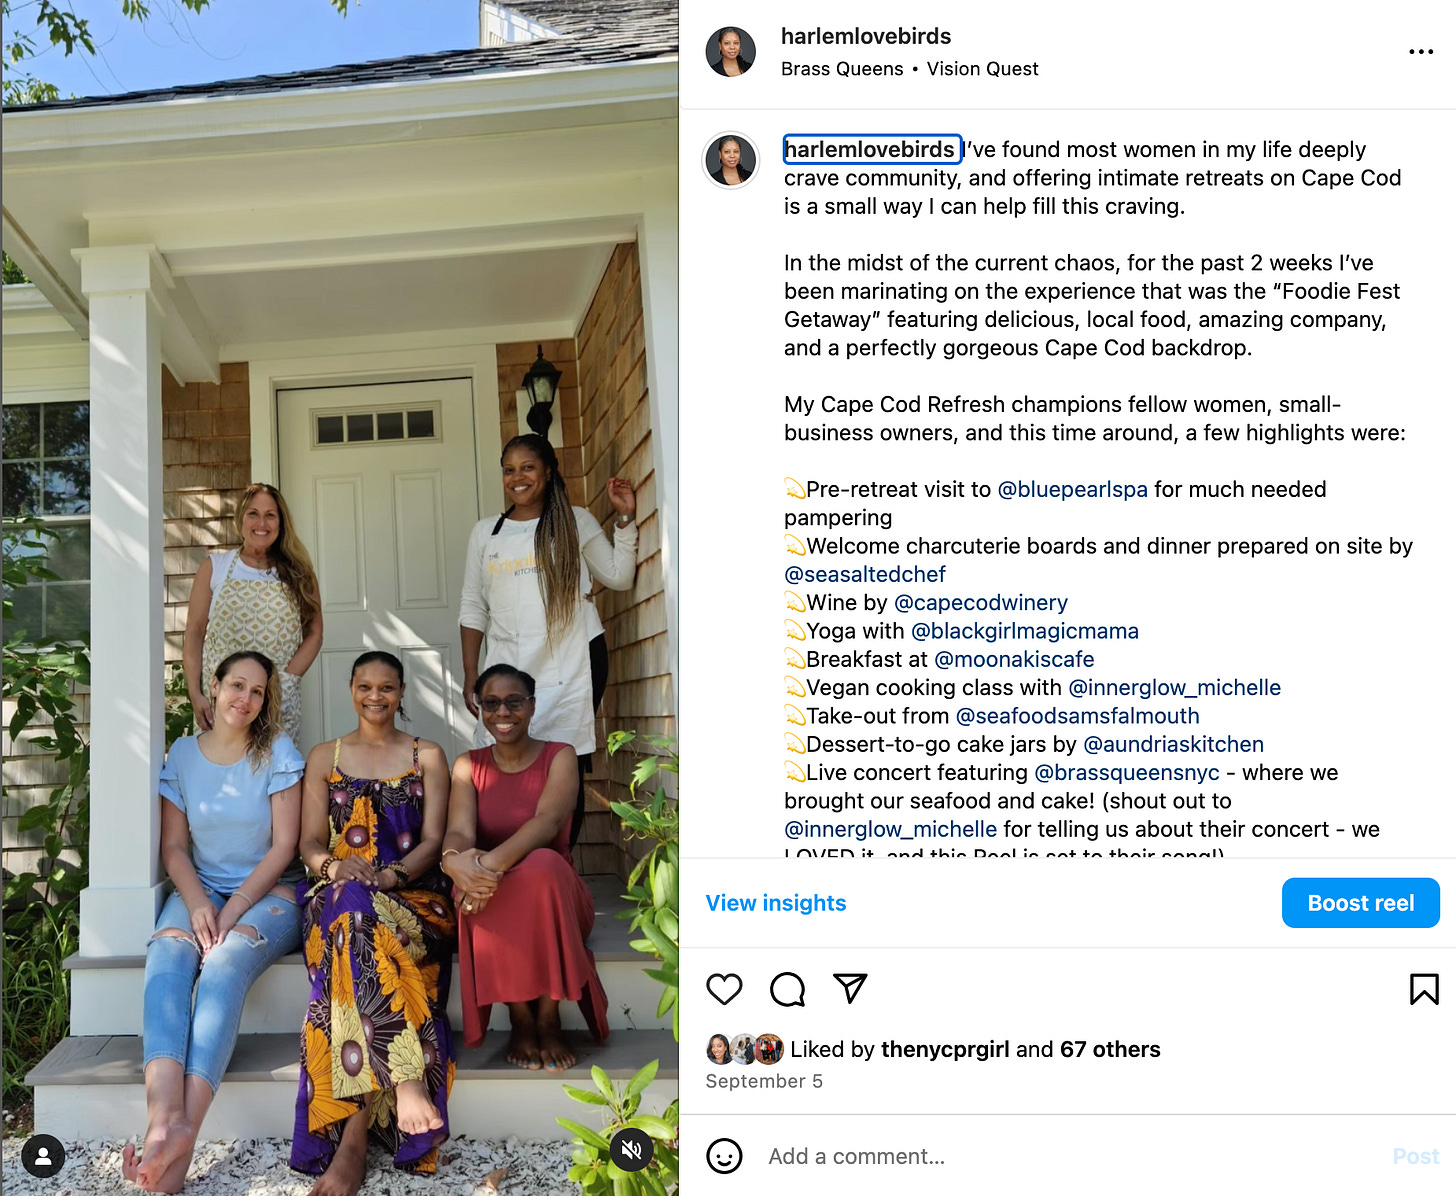Show tagged people on the photo
The height and width of the screenshot is (1196, 1456).
43,1156
